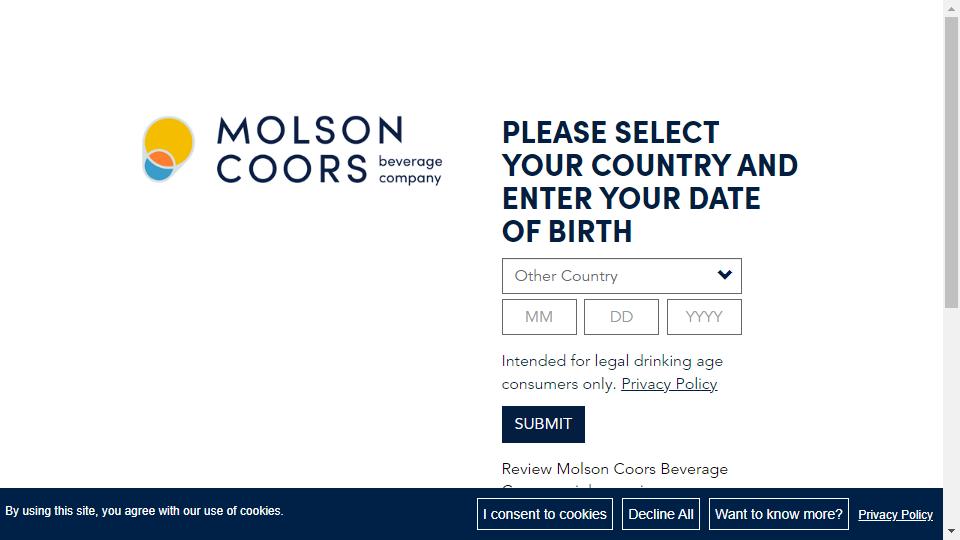Click the "Please select your country" heading
The height and width of the screenshot is (540, 960).
(650, 182)
